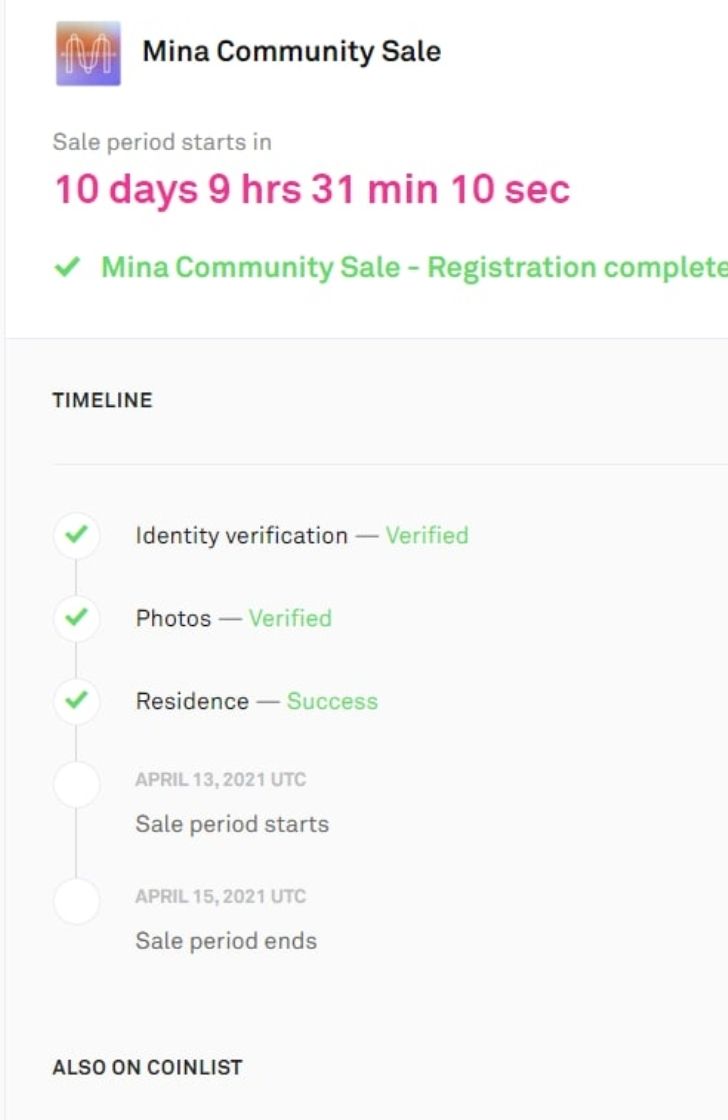Open the Mina Community Sale title
The height and width of the screenshot is (1120, 728).
coord(291,51)
